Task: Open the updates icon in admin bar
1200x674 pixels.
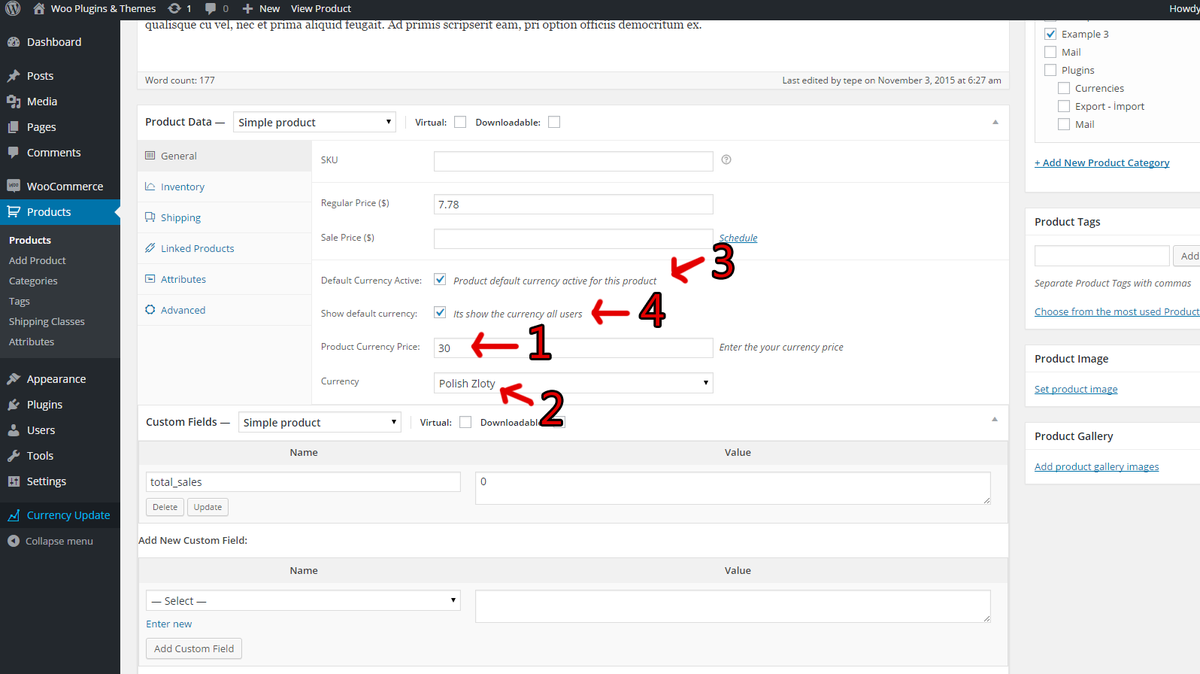Action: pos(175,9)
